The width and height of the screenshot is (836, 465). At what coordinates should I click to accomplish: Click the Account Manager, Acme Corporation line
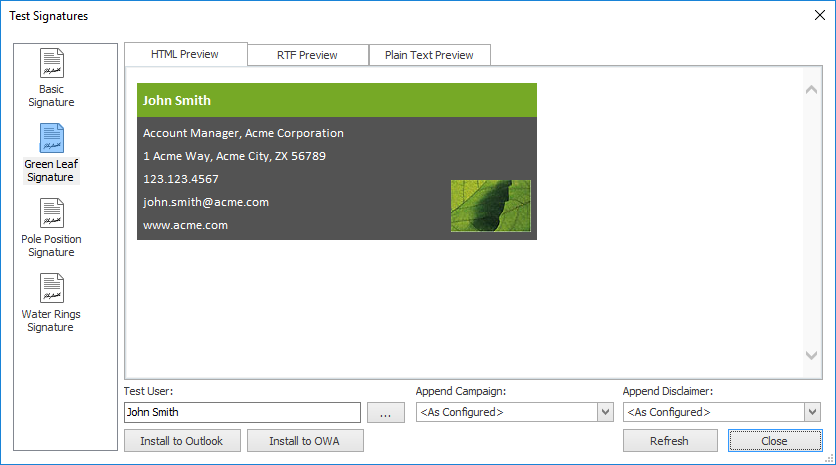coord(243,133)
